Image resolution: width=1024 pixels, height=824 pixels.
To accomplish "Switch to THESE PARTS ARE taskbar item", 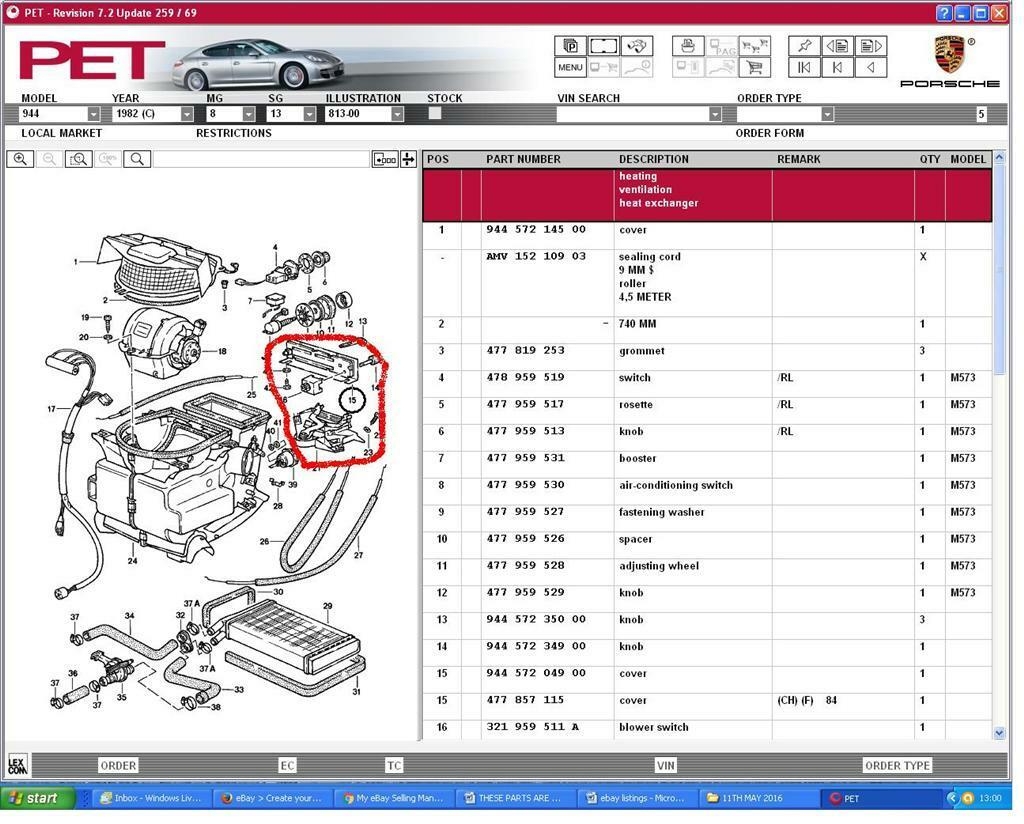I will (515, 798).
